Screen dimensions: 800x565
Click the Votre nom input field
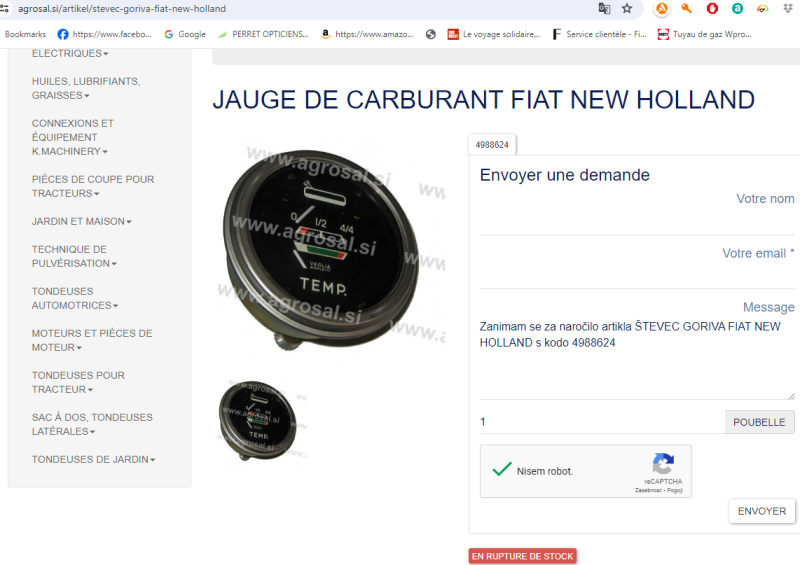637,222
